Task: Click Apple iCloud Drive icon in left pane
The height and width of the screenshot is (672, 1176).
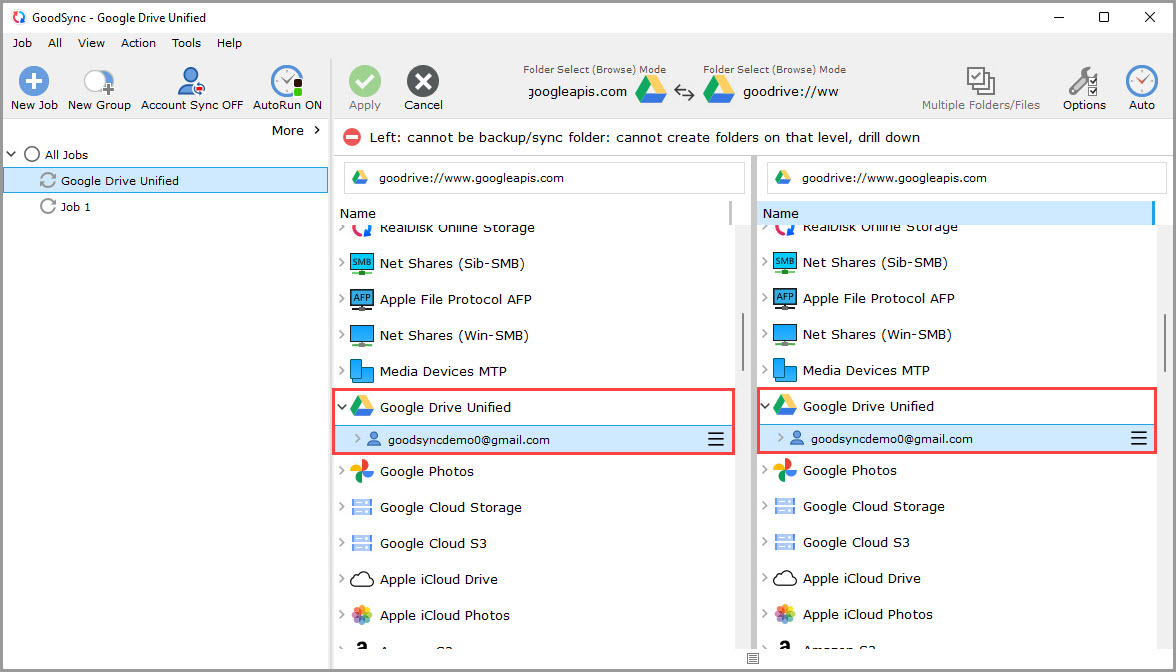Action: pos(362,579)
